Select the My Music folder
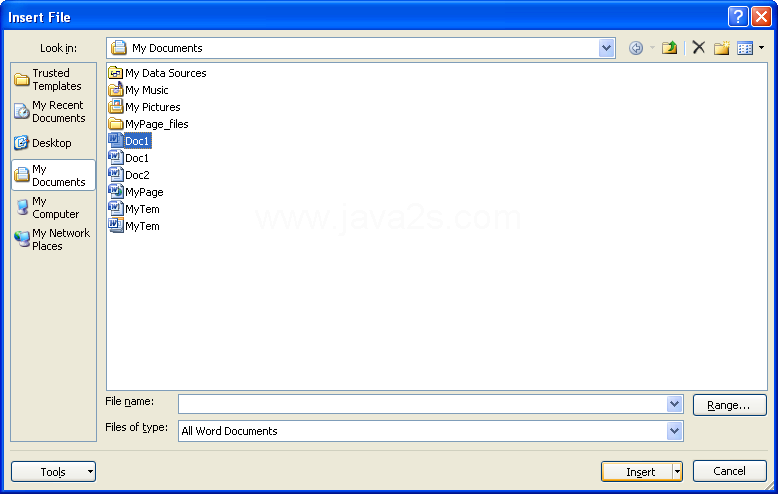 (x=138, y=90)
